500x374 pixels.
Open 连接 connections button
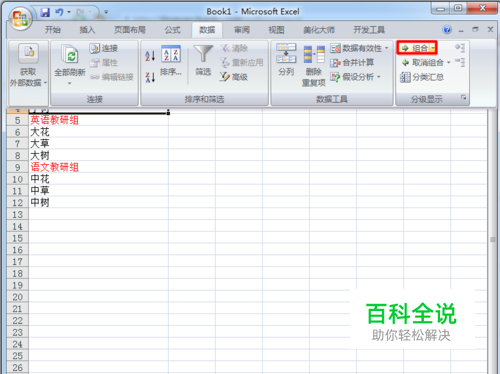tap(104, 48)
